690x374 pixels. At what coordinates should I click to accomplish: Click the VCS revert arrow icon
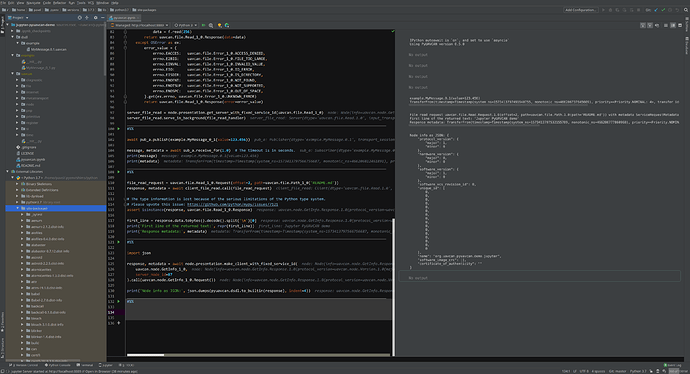677,10
